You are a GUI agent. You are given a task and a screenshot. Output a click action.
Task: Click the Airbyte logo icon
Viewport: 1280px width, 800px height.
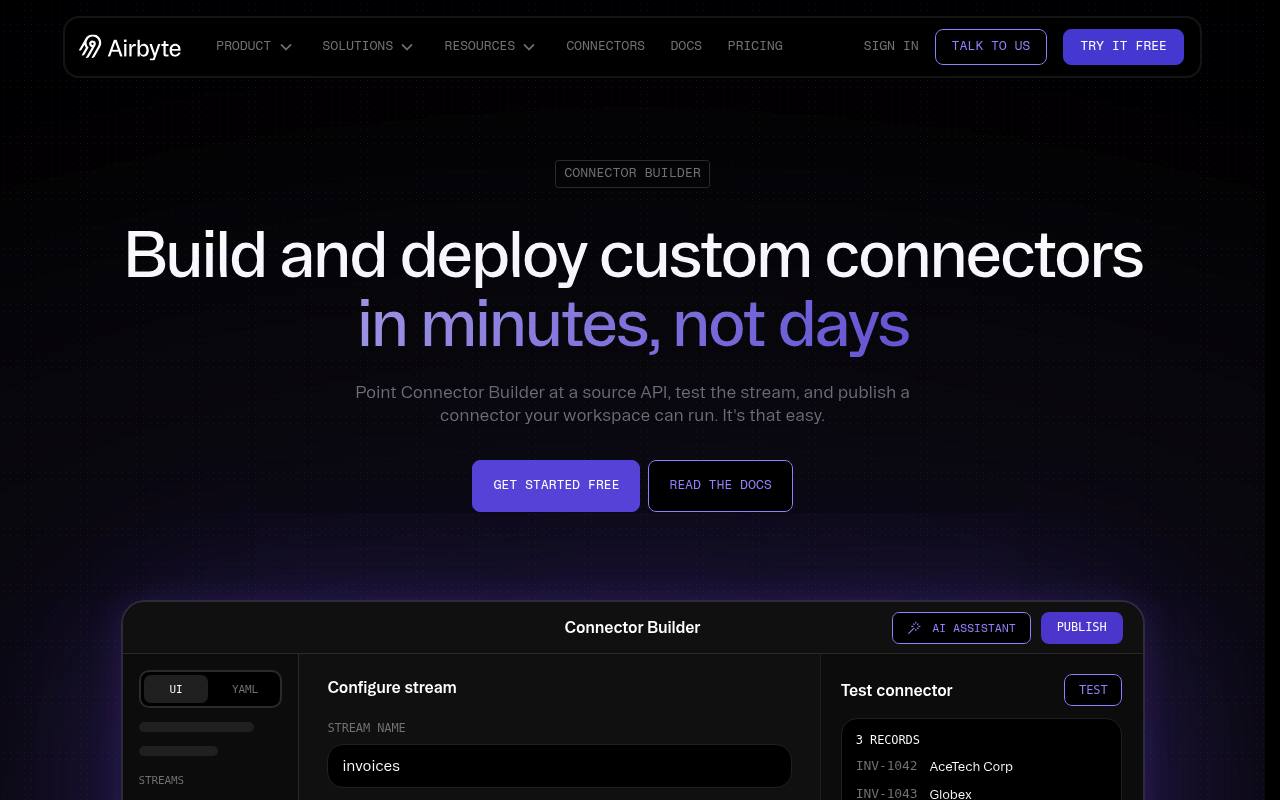[x=90, y=47]
